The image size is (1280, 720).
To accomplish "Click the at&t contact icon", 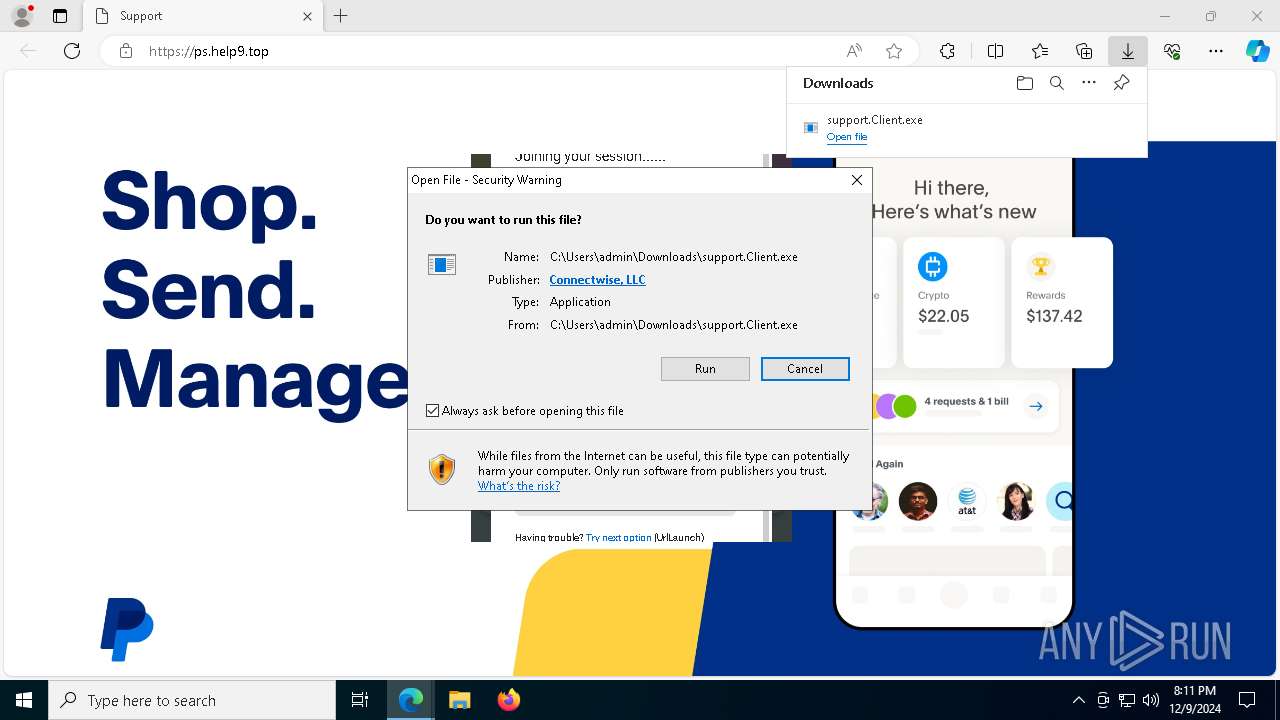I will click(967, 501).
